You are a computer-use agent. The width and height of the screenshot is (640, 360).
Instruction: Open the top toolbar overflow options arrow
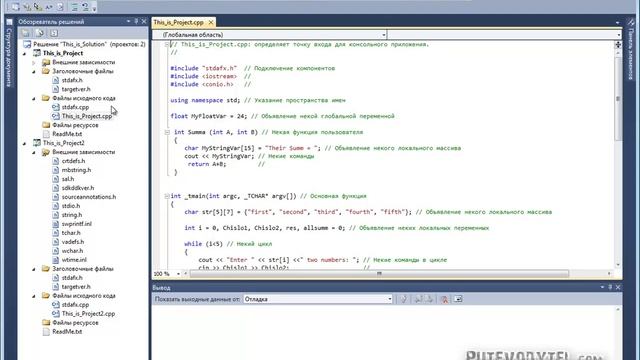tap(94, 8)
